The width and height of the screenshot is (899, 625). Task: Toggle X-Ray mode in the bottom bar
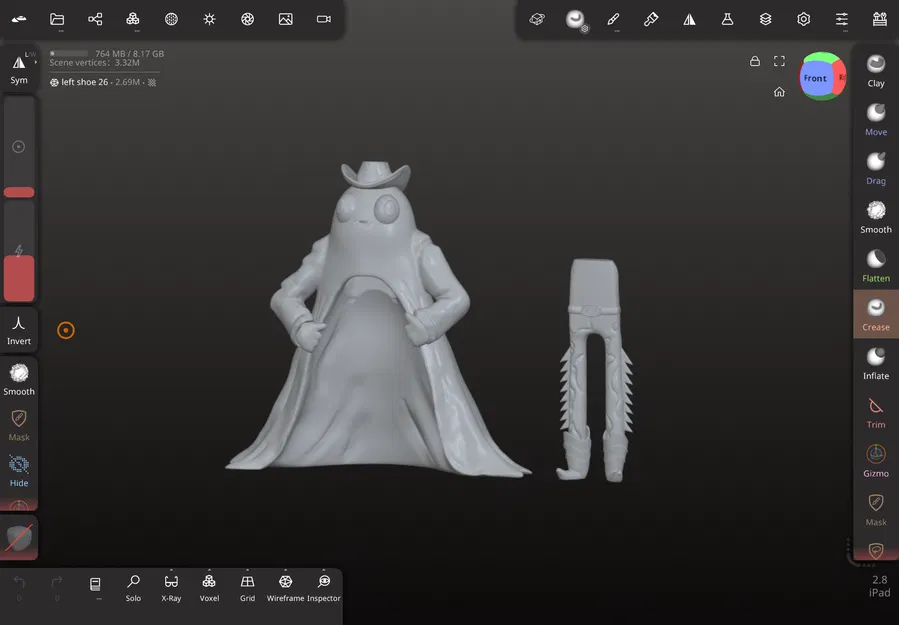pos(170,585)
